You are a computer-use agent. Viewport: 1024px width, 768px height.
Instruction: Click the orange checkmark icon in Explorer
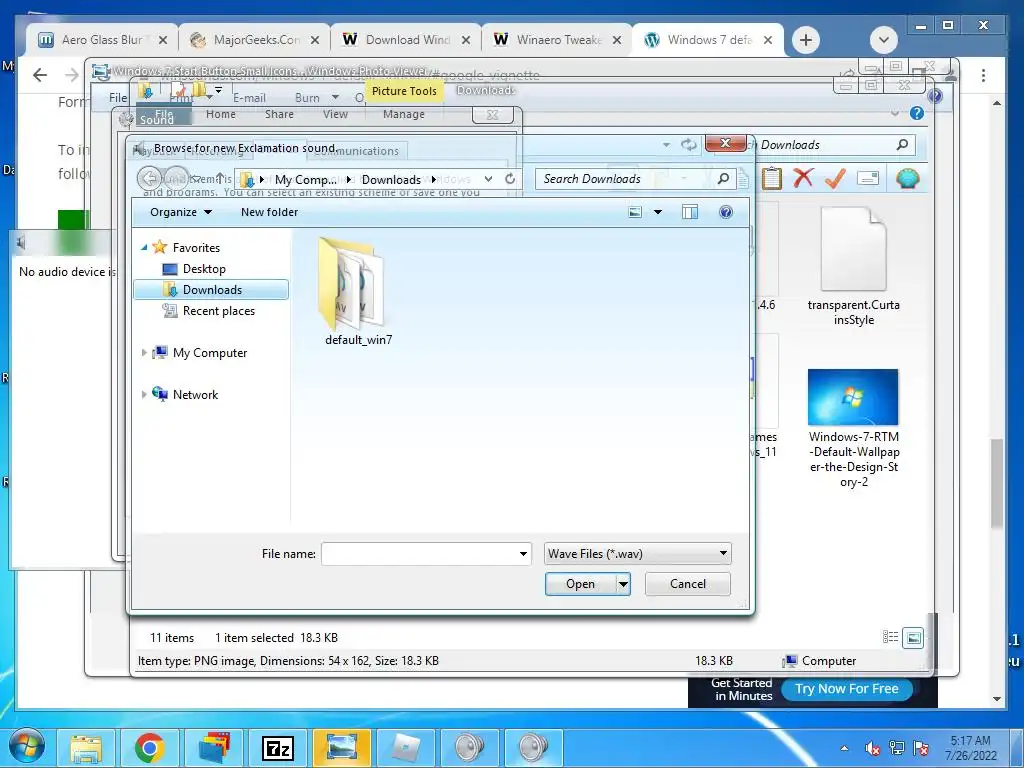835,178
